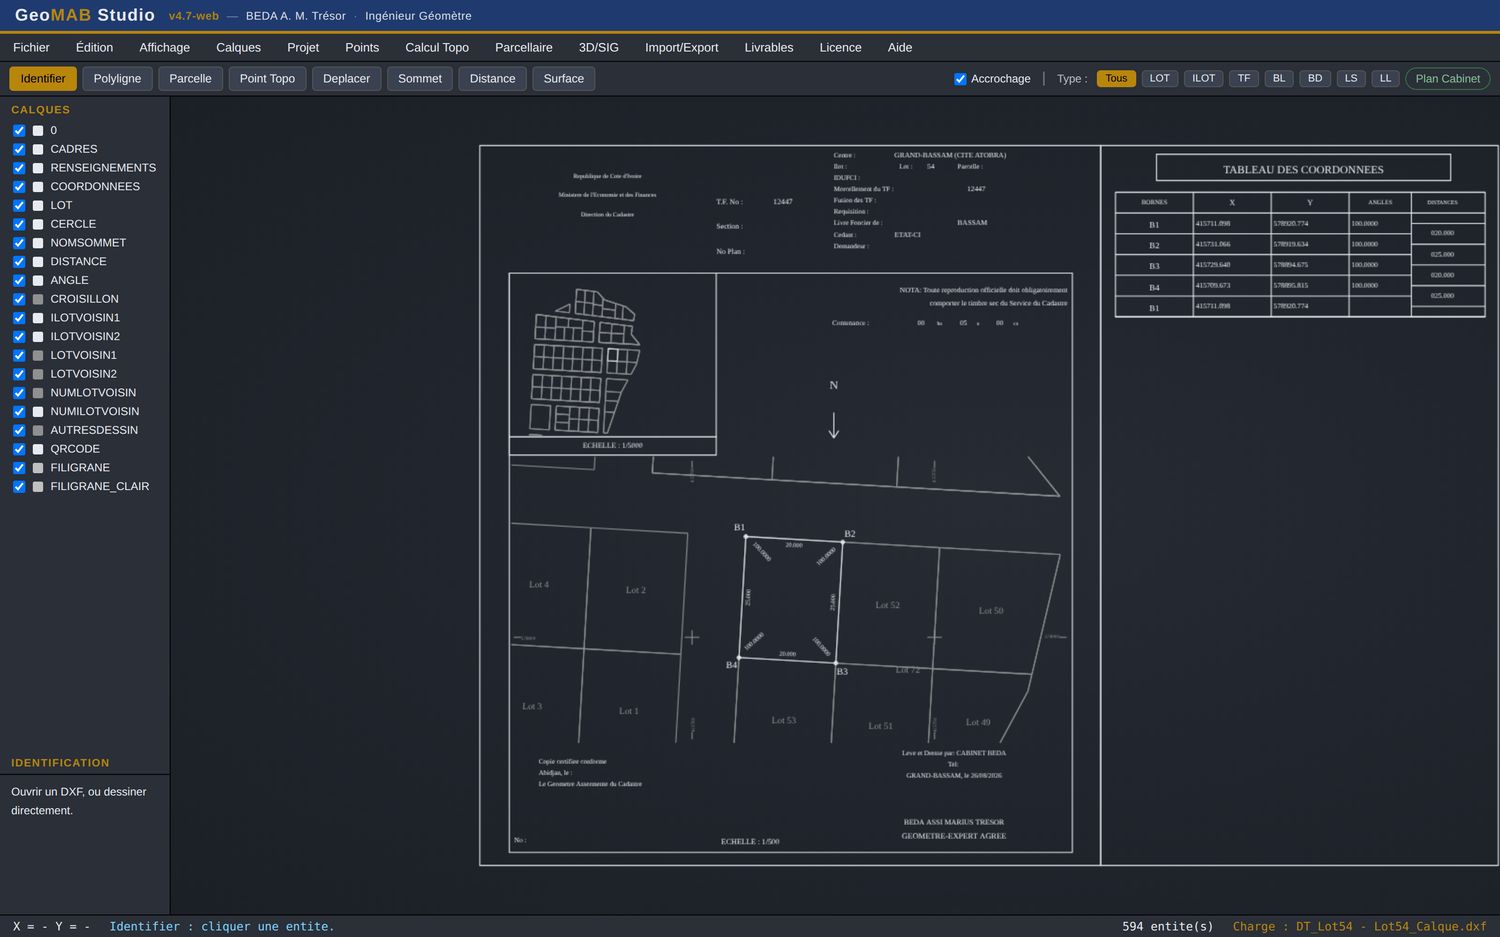Toggle visibility of NOMSOMMET layer
The width and height of the screenshot is (1500, 937).
click(x=19, y=243)
